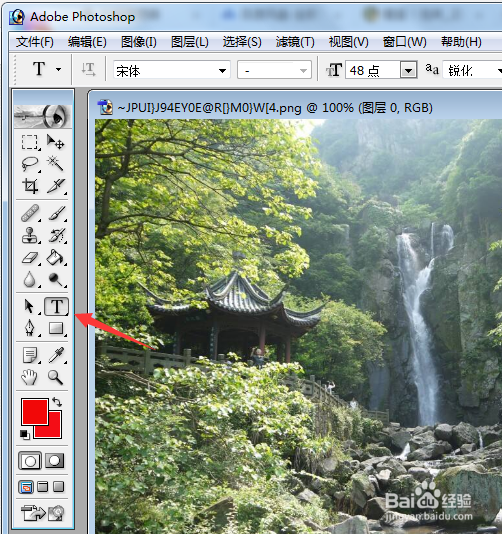Viewport: 502px width, 534px height.
Task: Select the Paint Bucket tool
Action: [56, 258]
